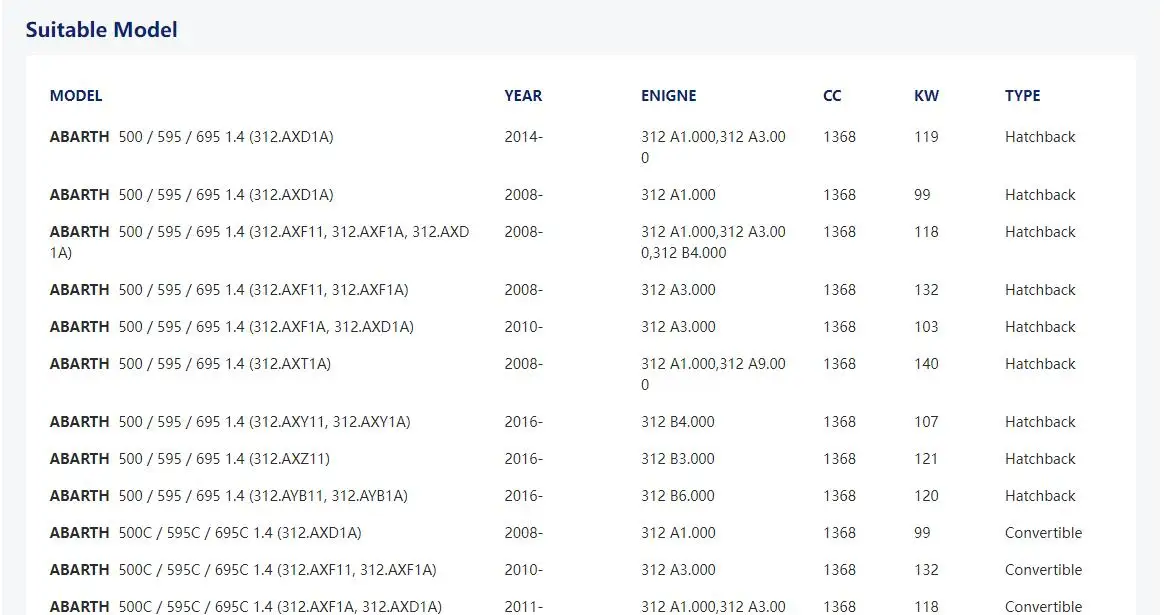The image size is (1164, 615).
Task: Click the model cell containing "(312.AXZ11)"
Action: (x=190, y=459)
